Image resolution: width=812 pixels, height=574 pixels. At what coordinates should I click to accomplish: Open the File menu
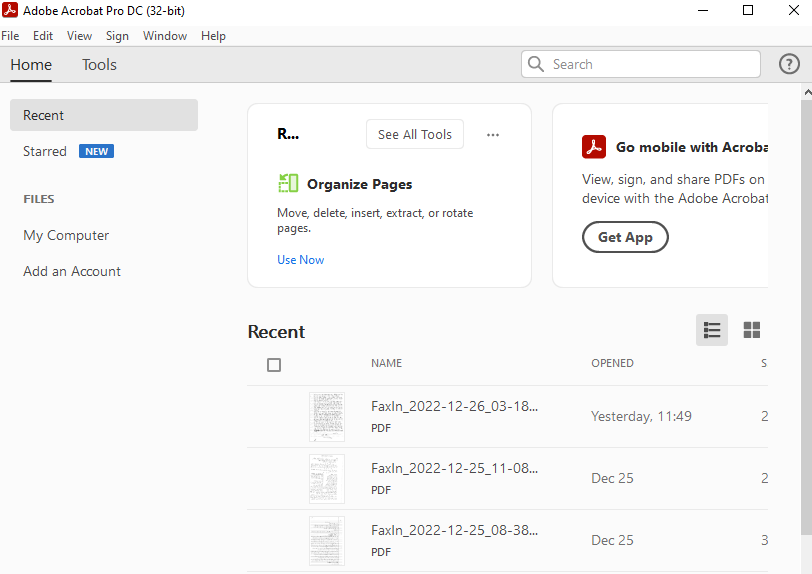(10, 36)
